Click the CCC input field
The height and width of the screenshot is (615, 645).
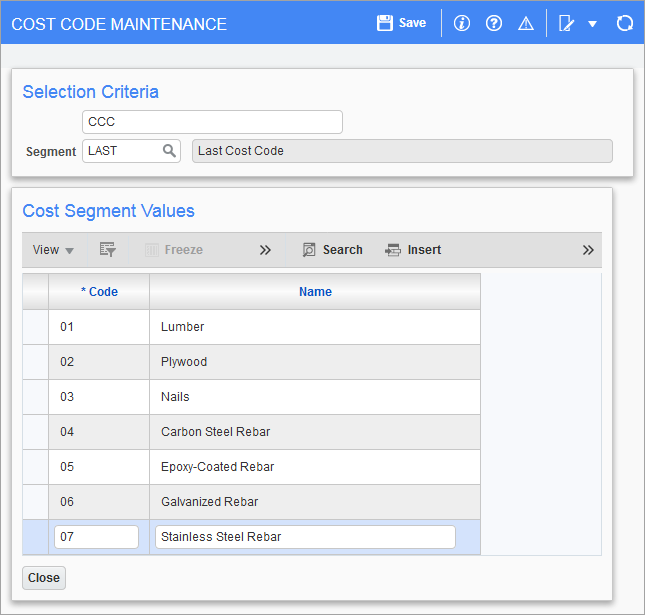coord(212,122)
